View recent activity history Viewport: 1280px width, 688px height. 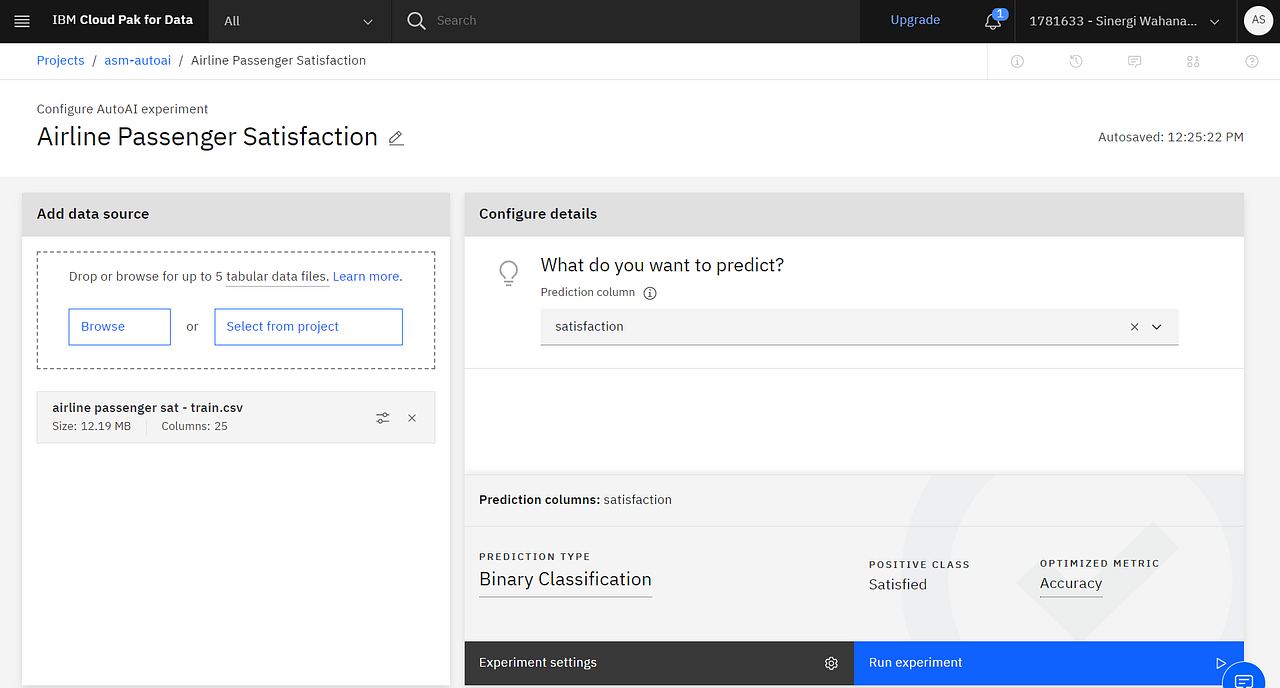pos(1075,61)
